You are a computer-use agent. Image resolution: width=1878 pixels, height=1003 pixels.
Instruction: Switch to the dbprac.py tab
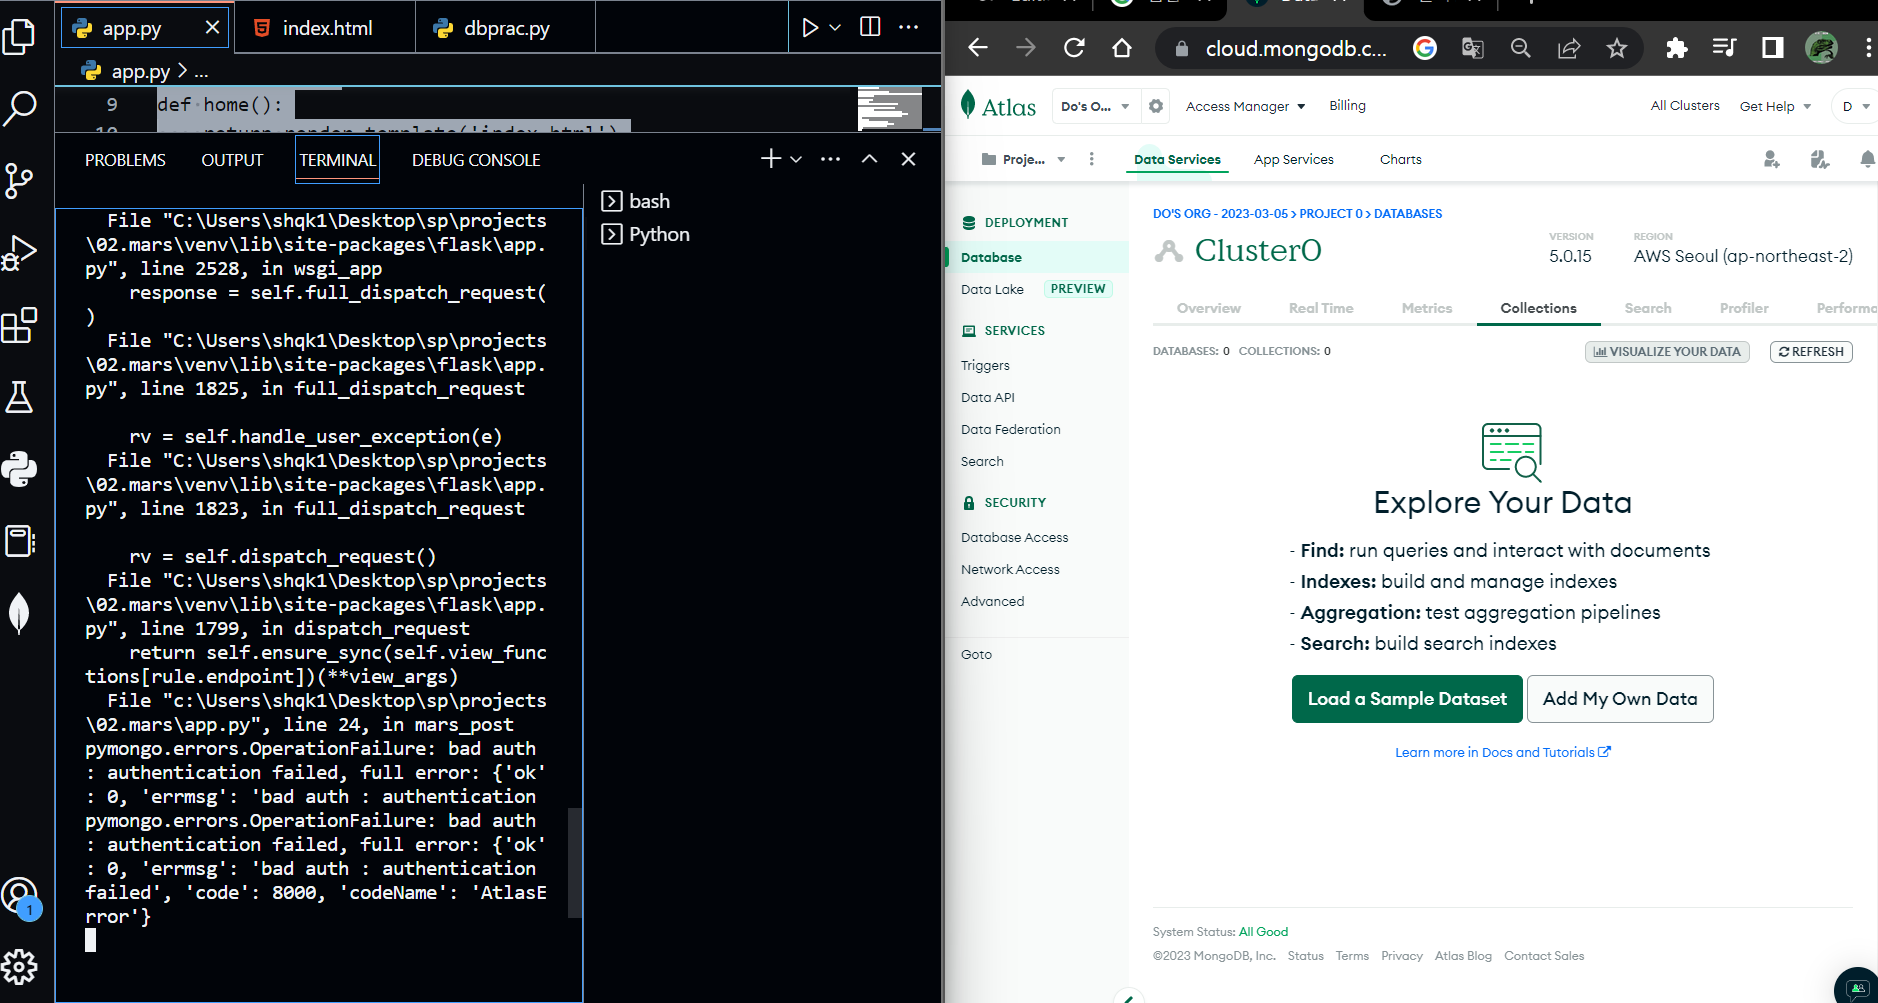point(505,28)
